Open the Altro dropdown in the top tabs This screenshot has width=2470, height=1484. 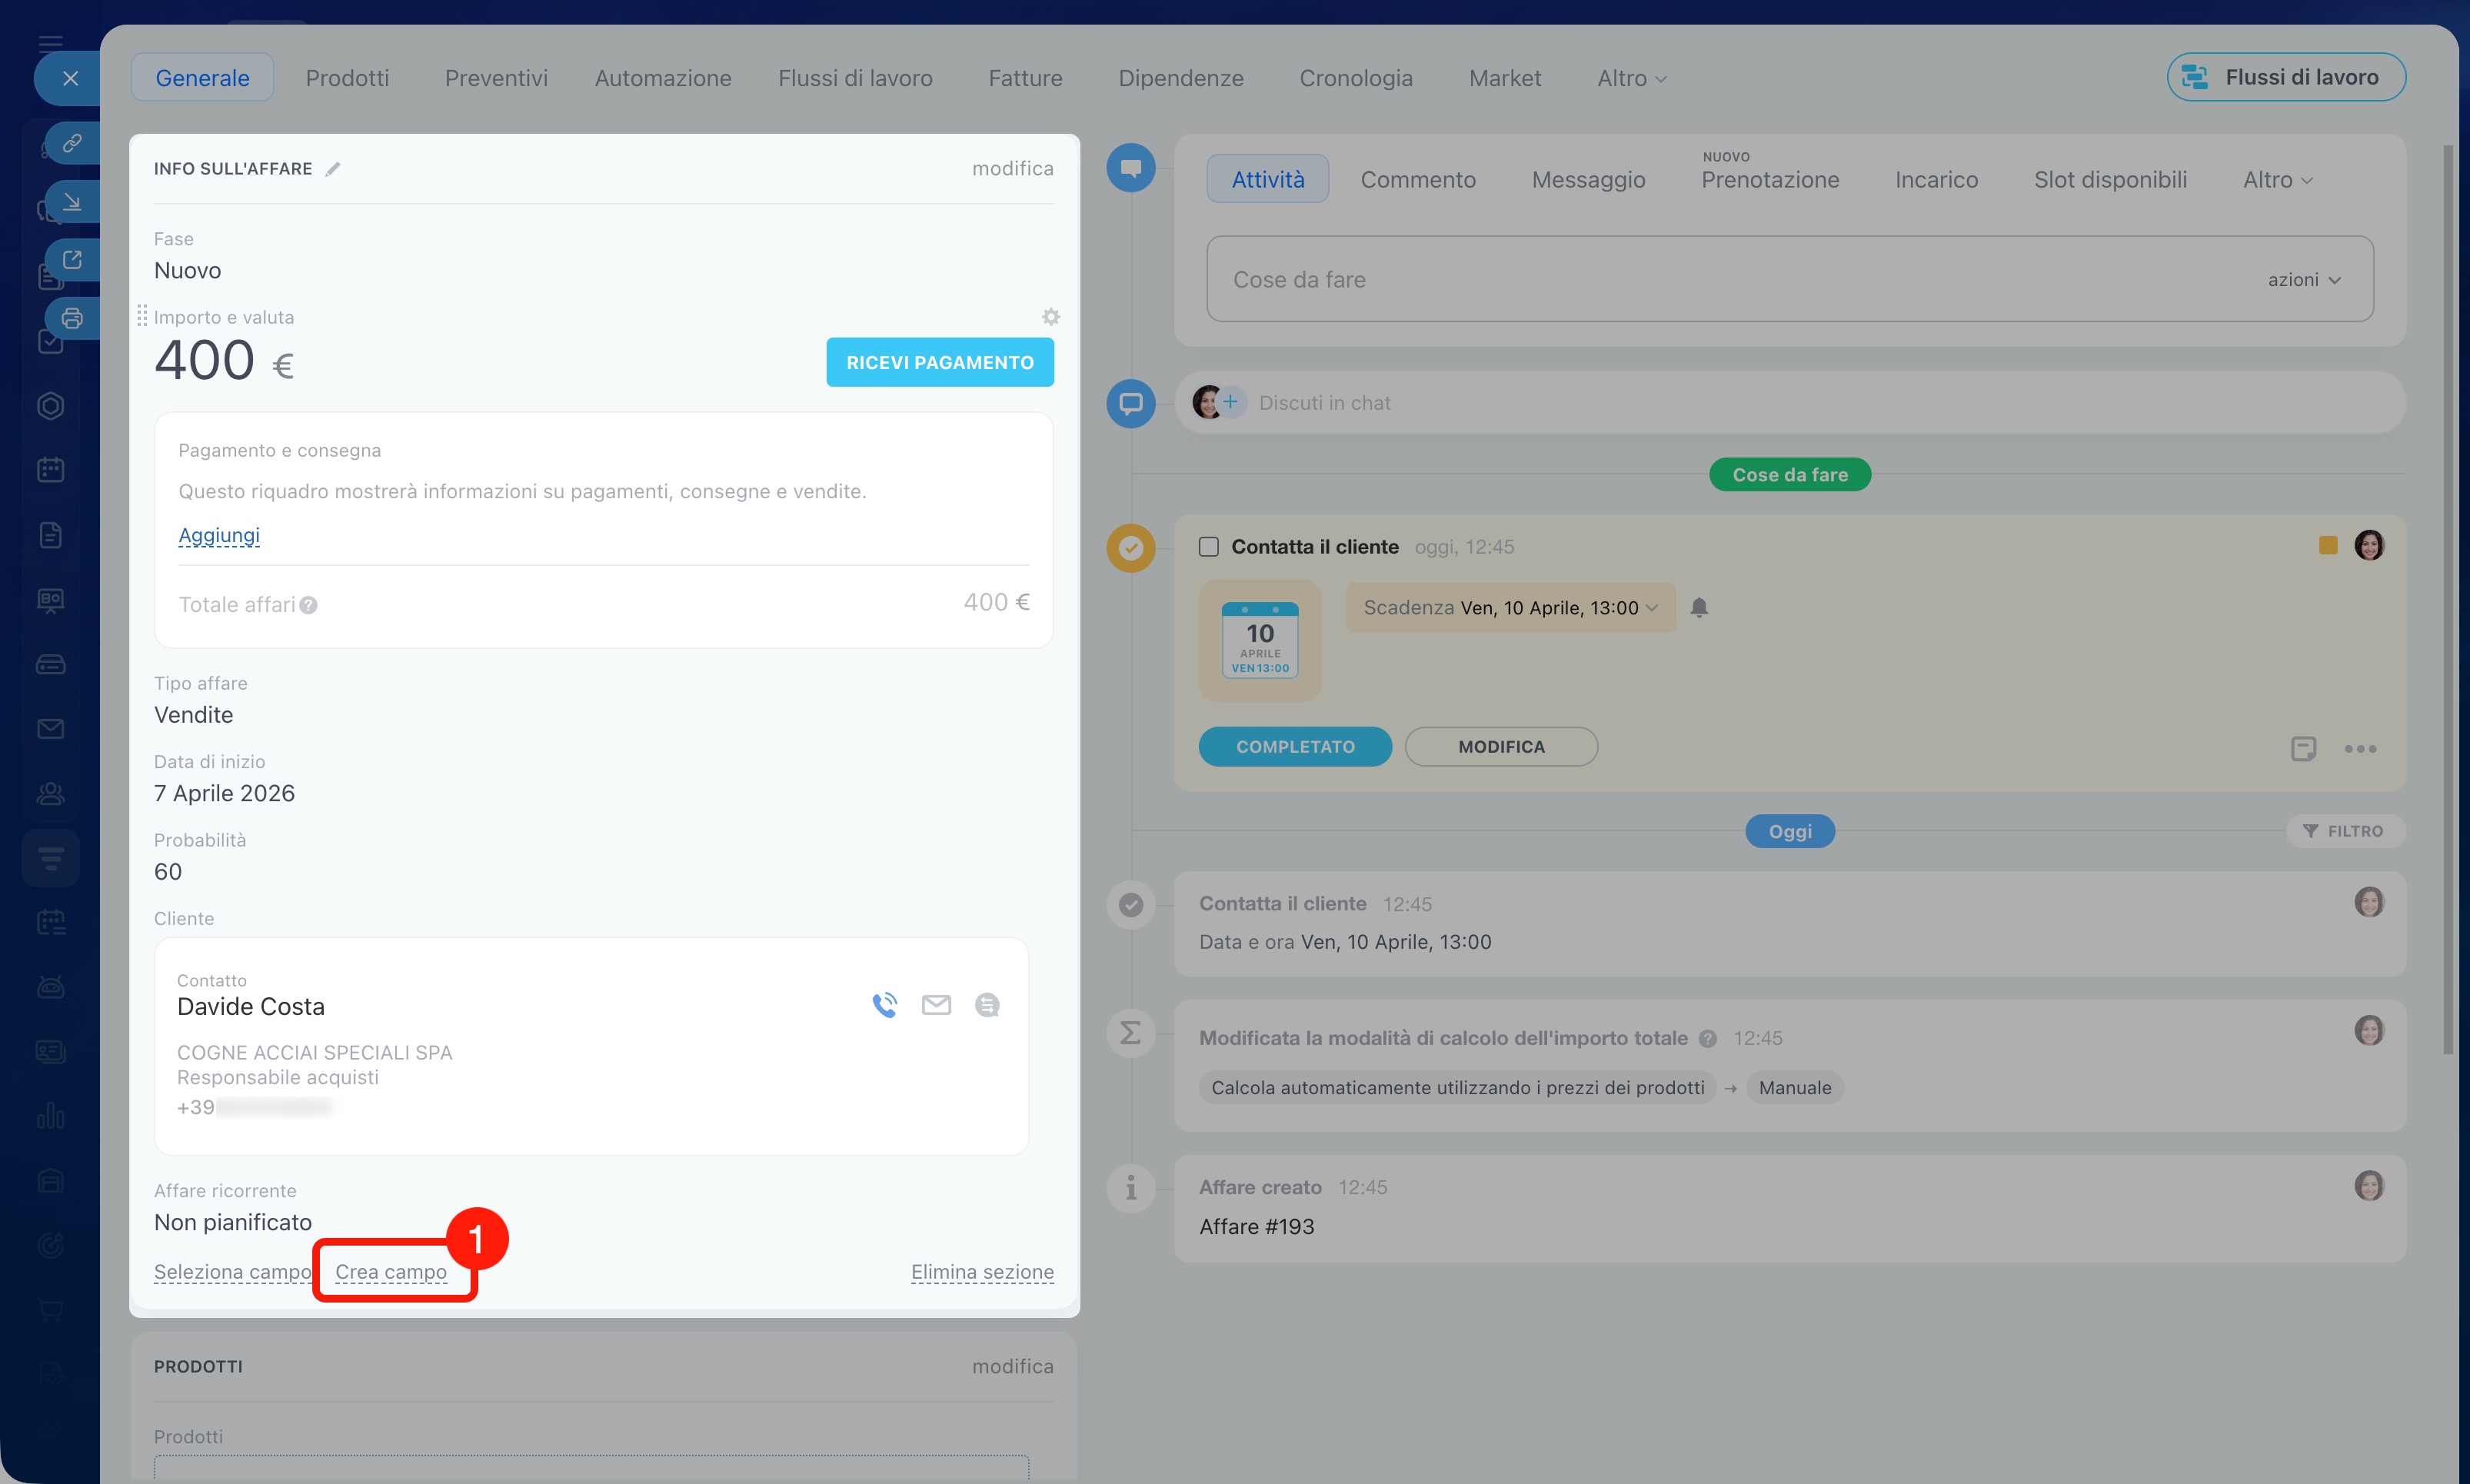tap(1631, 78)
